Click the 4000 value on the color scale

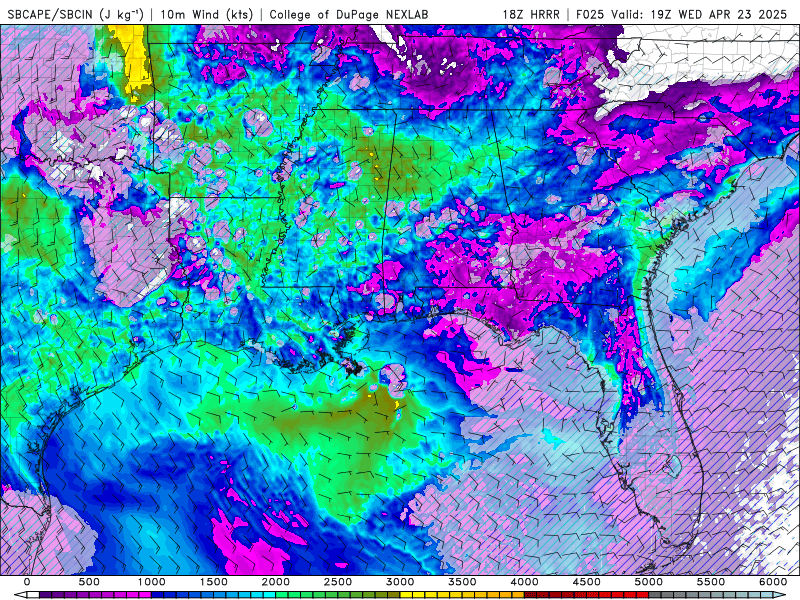(x=524, y=582)
